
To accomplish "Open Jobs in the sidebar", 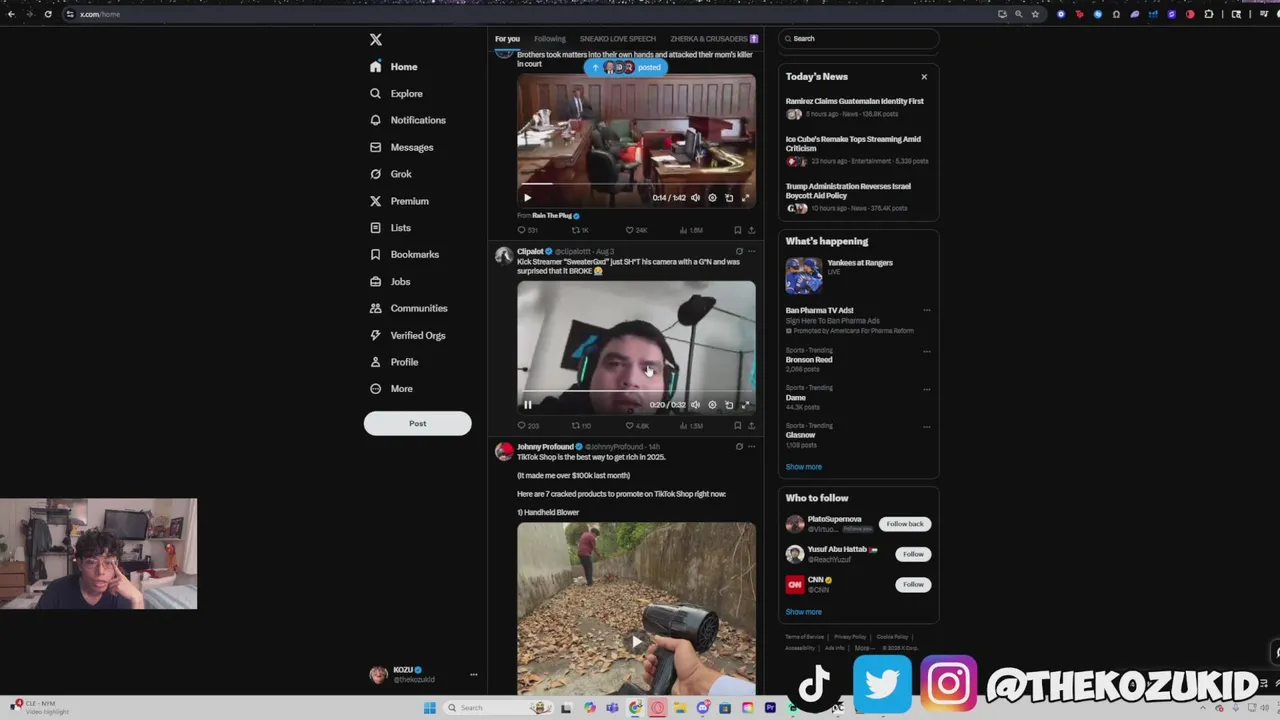I will 391,282.
